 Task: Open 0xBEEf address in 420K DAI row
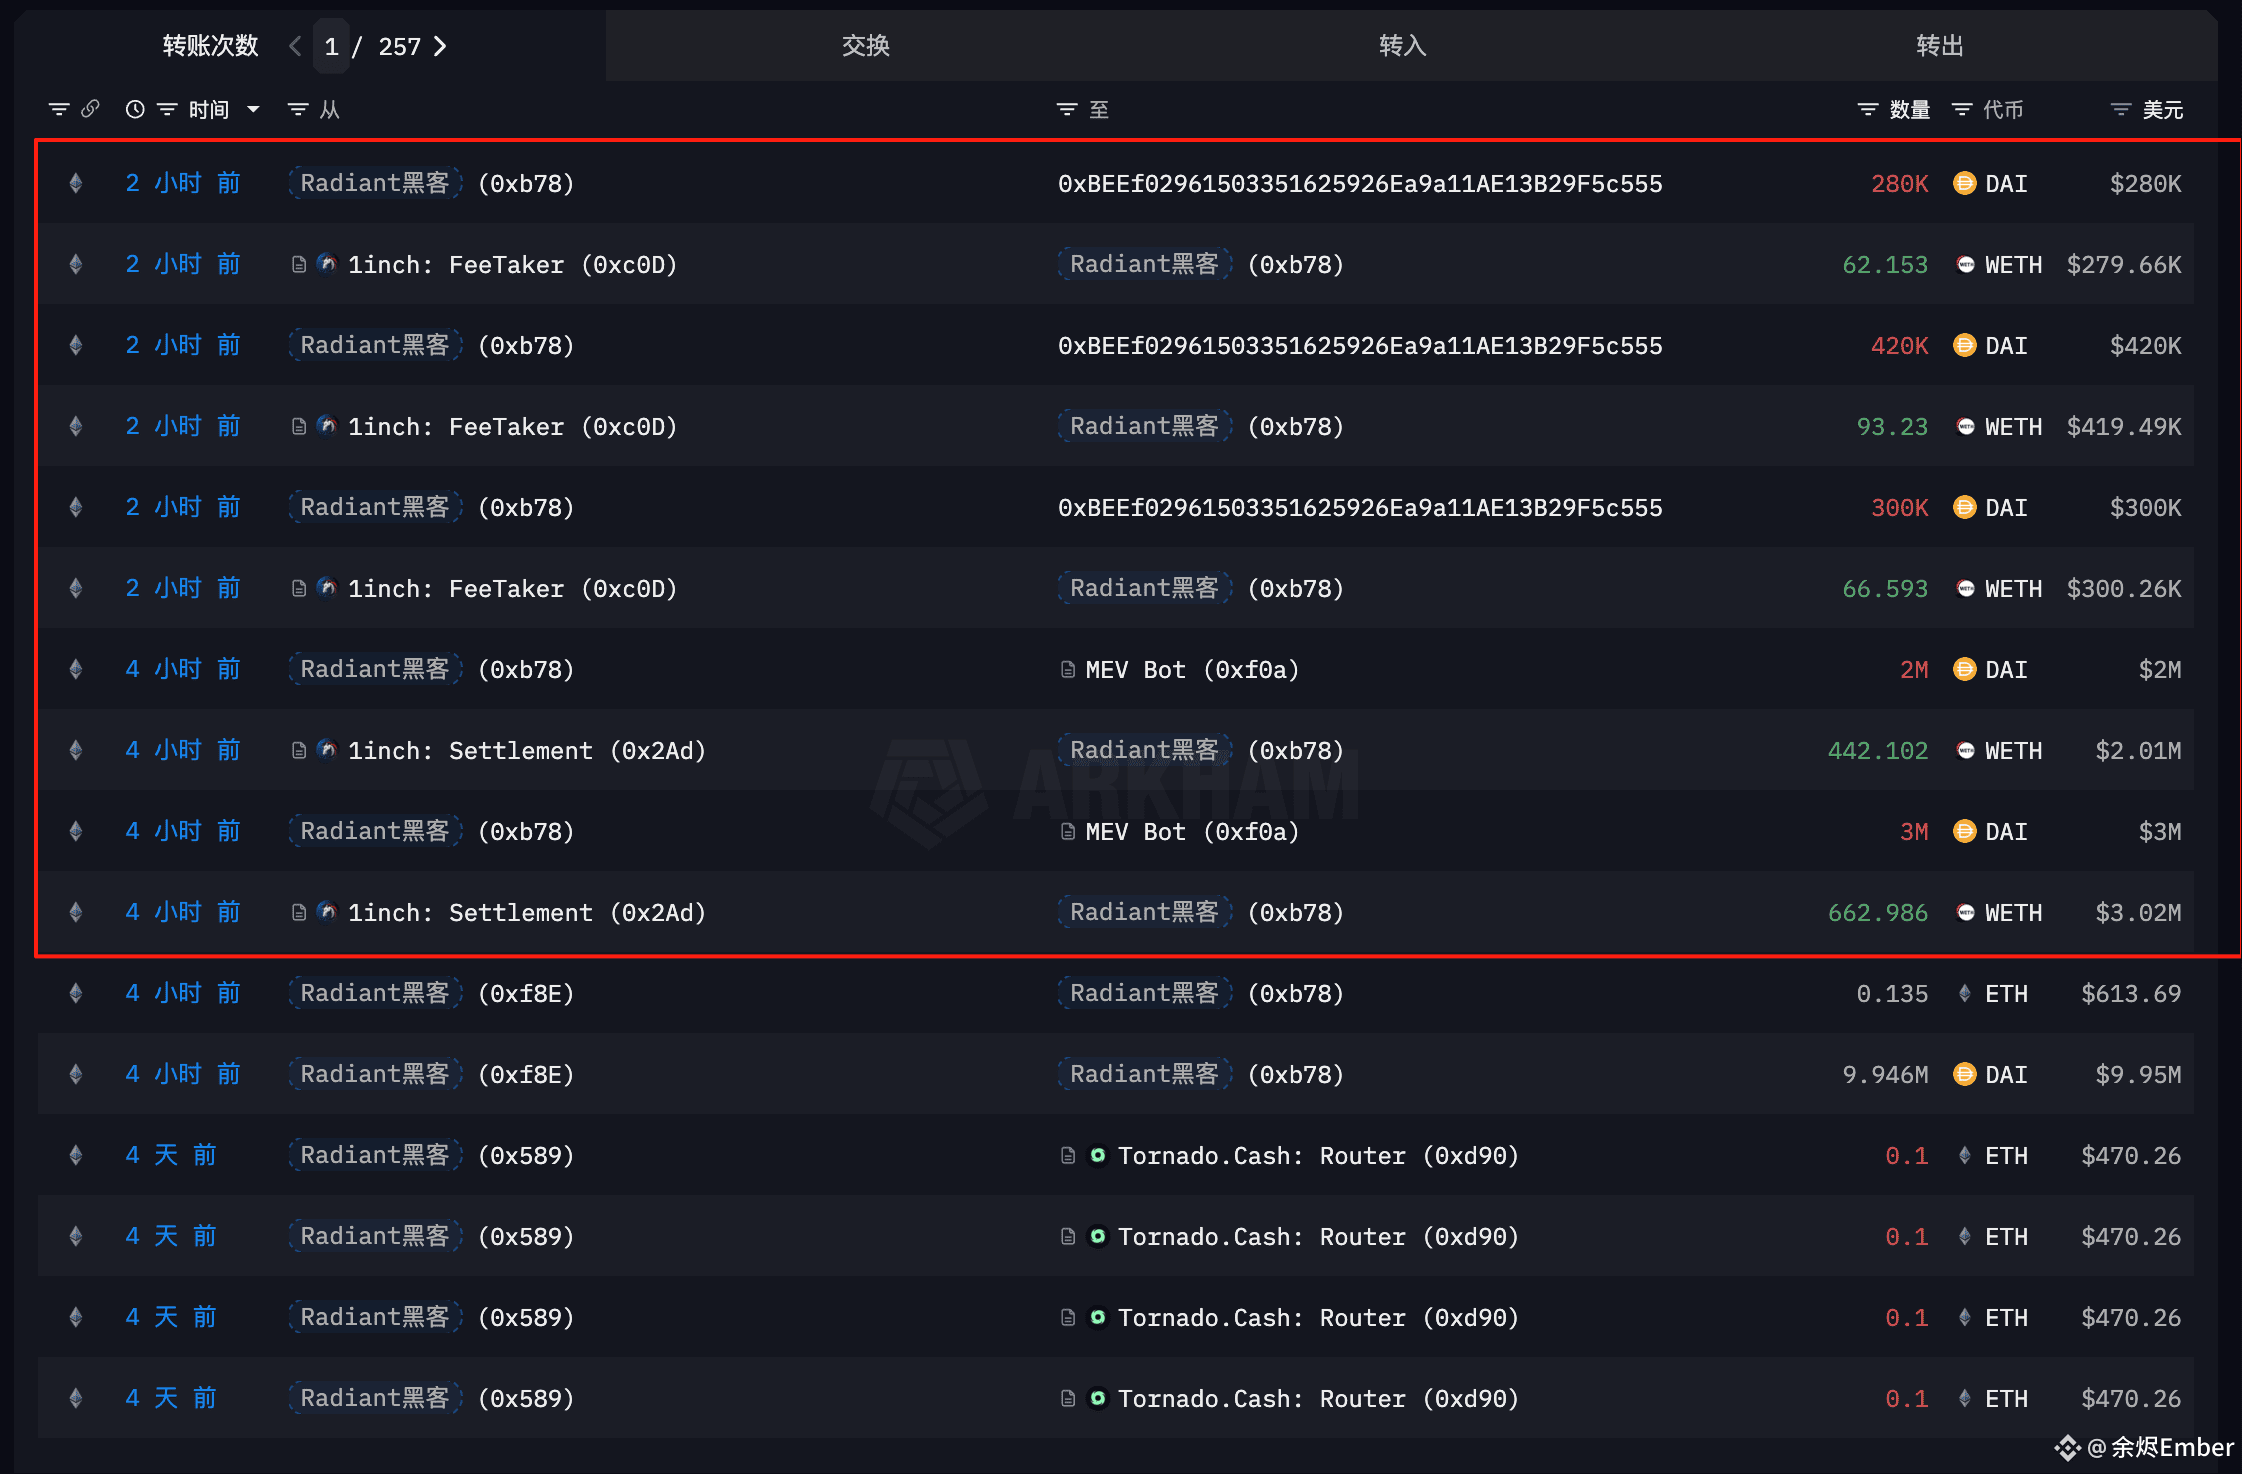[x=1360, y=346]
